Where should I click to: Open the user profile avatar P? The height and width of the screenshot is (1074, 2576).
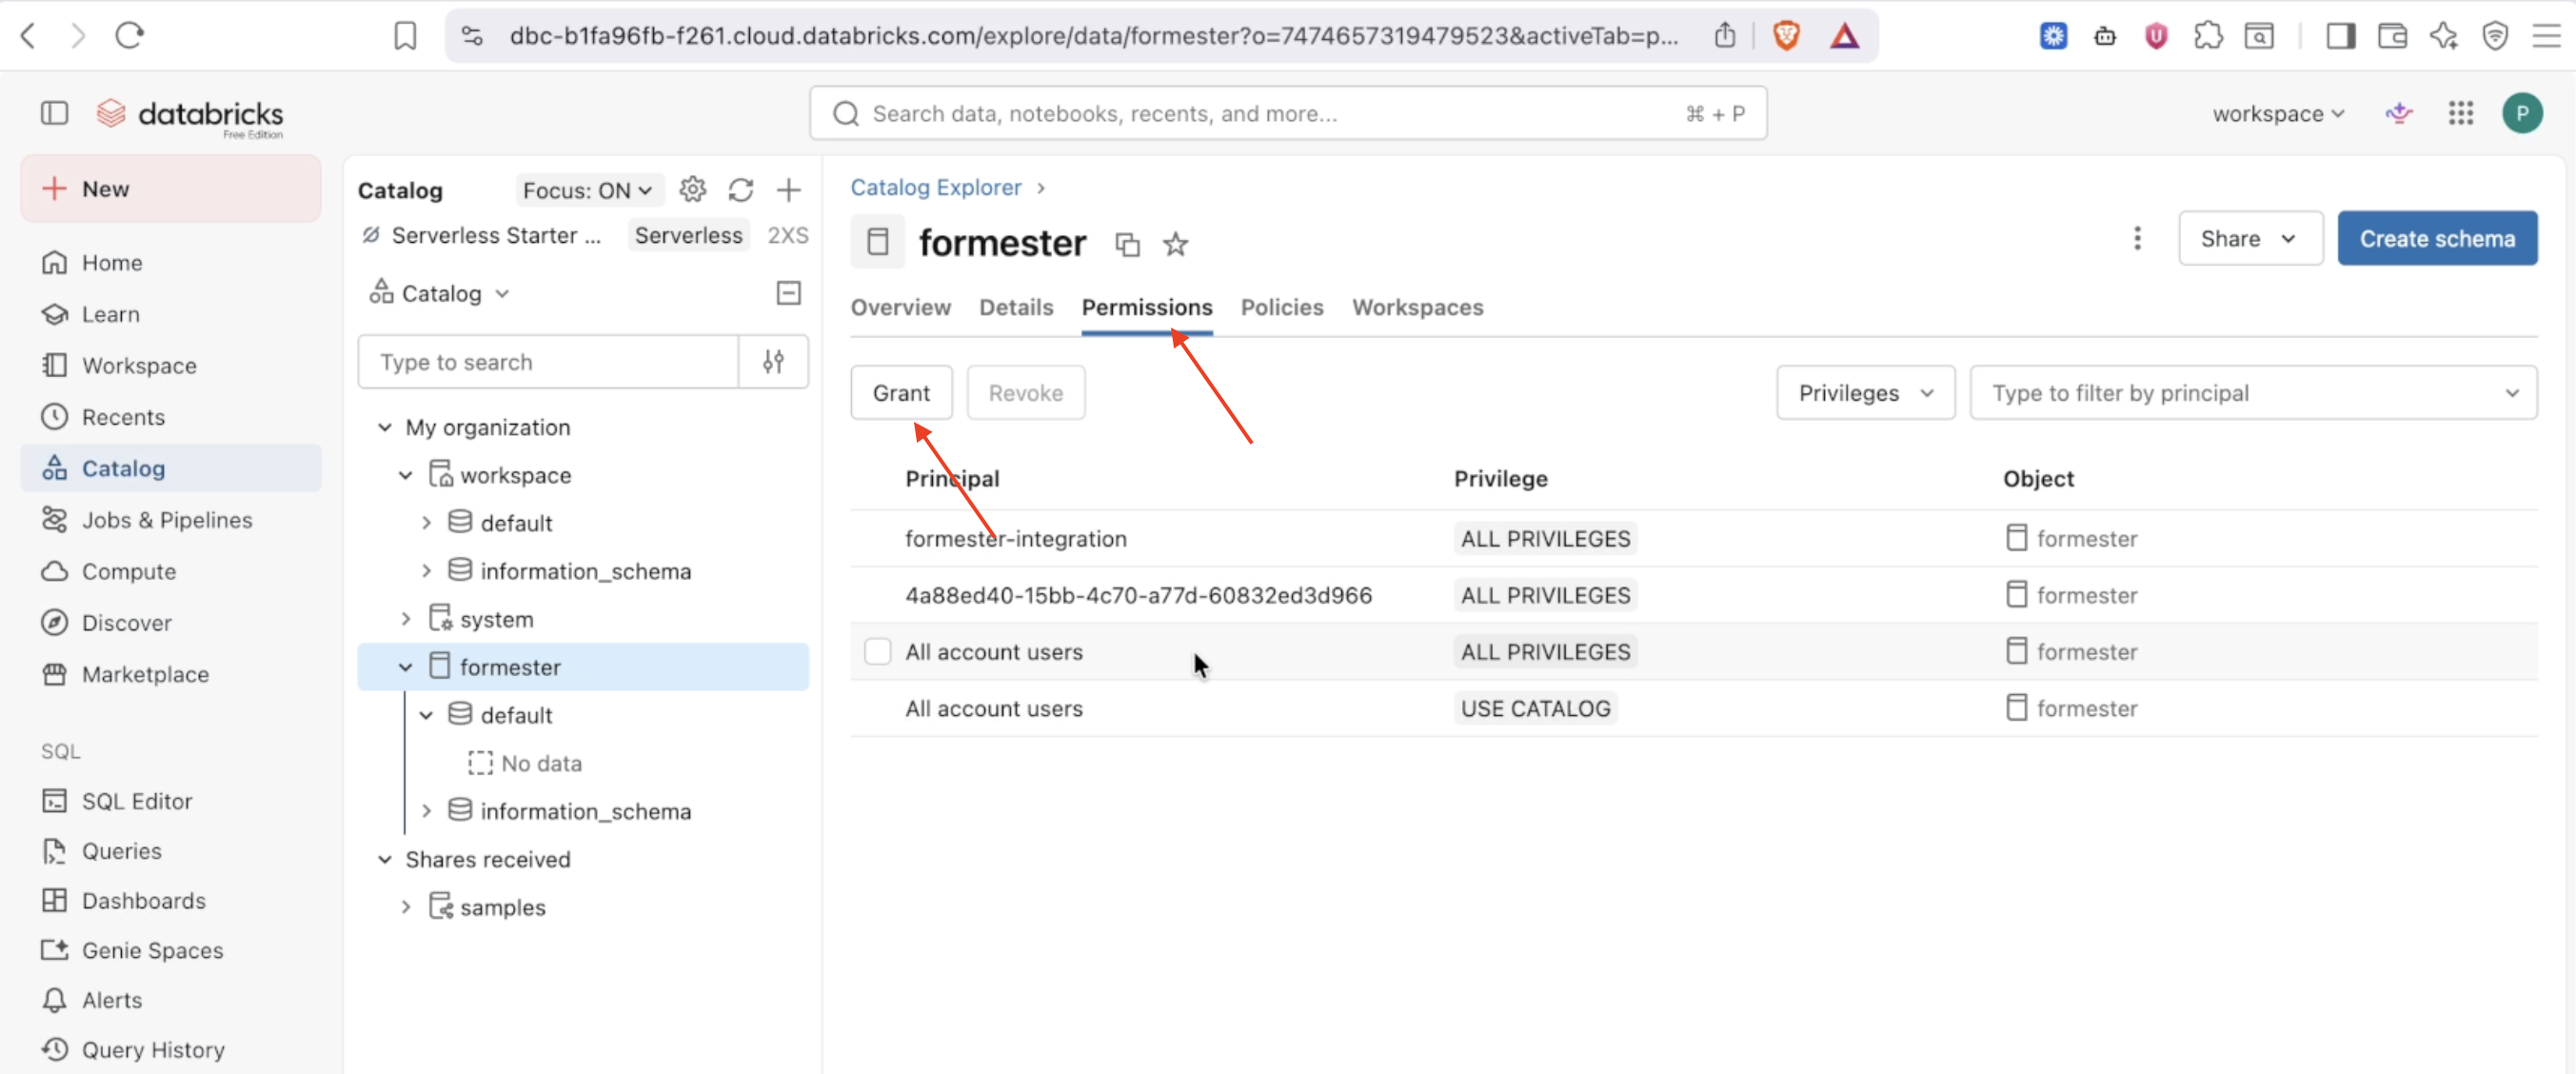[2522, 113]
